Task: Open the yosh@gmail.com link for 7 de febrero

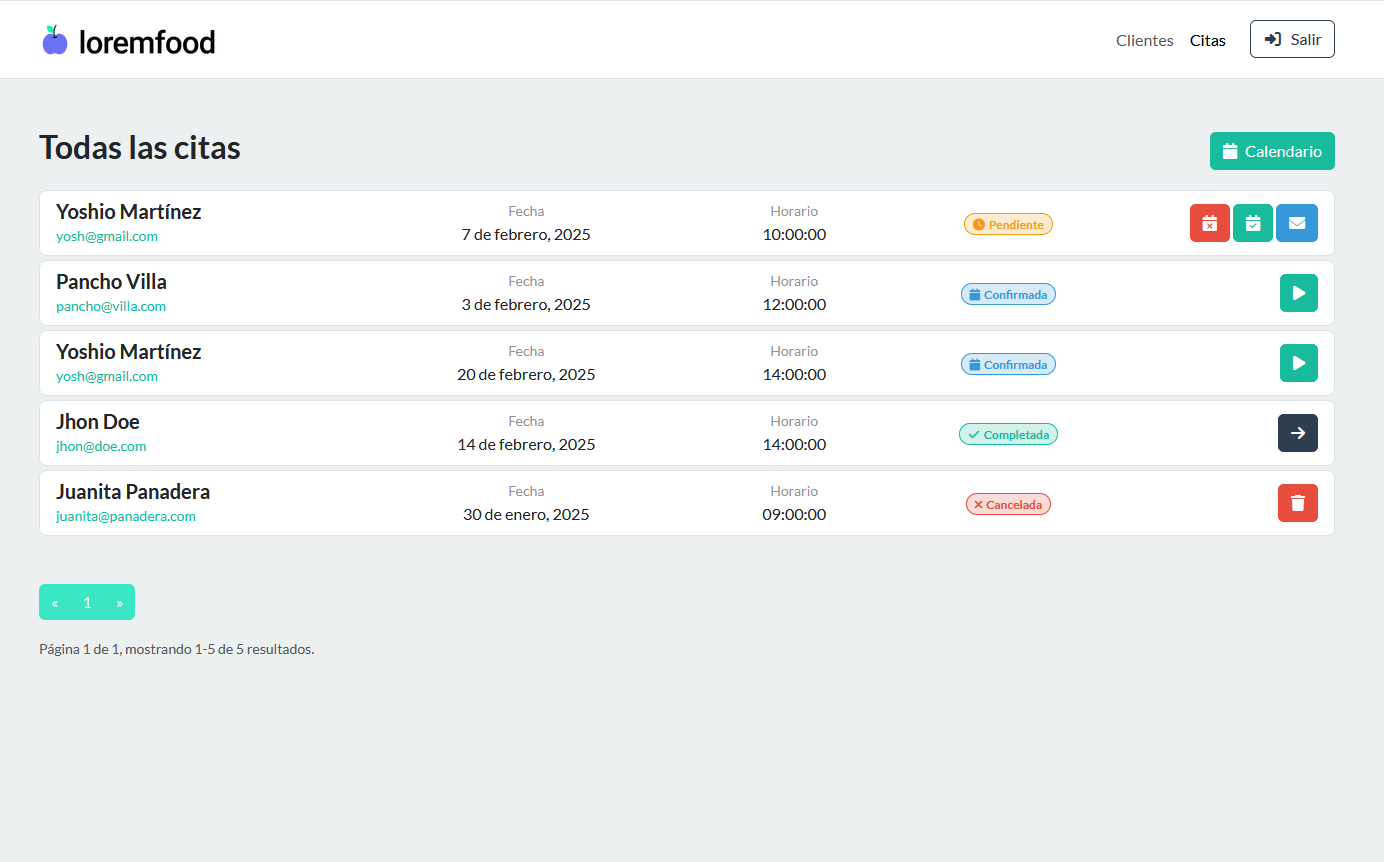Action: (x=107, y=237)
